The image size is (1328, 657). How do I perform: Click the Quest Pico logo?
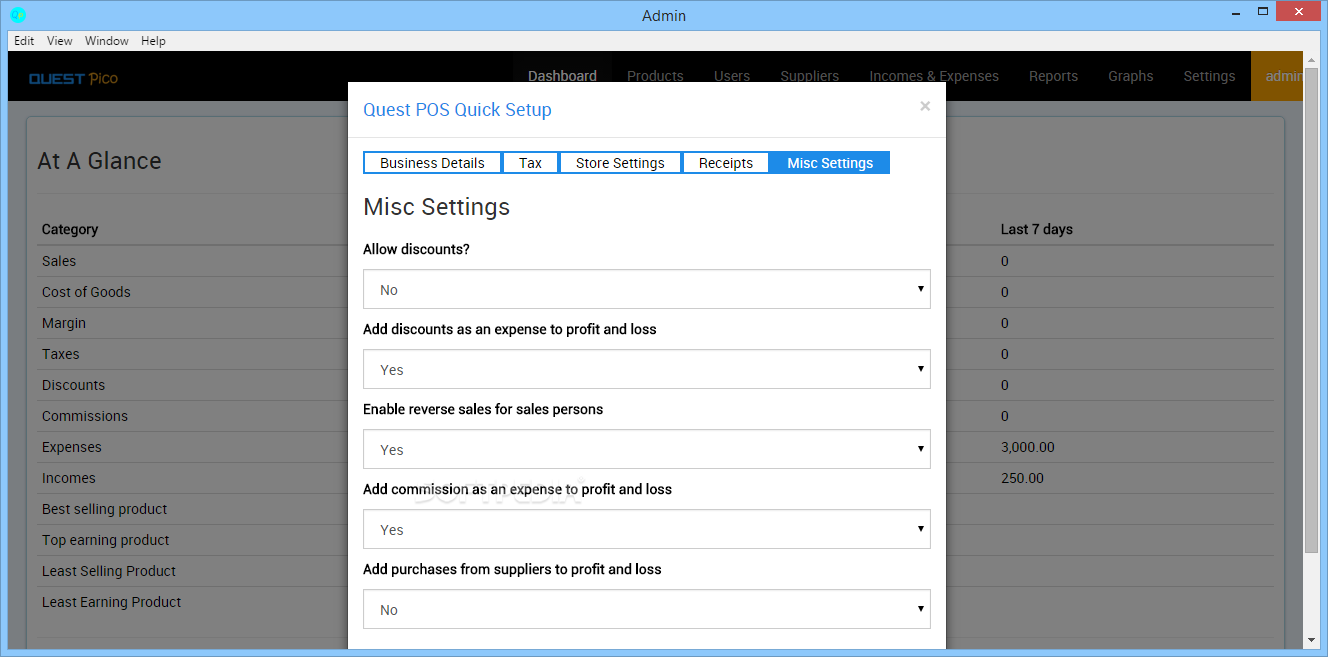coord(73,78)
